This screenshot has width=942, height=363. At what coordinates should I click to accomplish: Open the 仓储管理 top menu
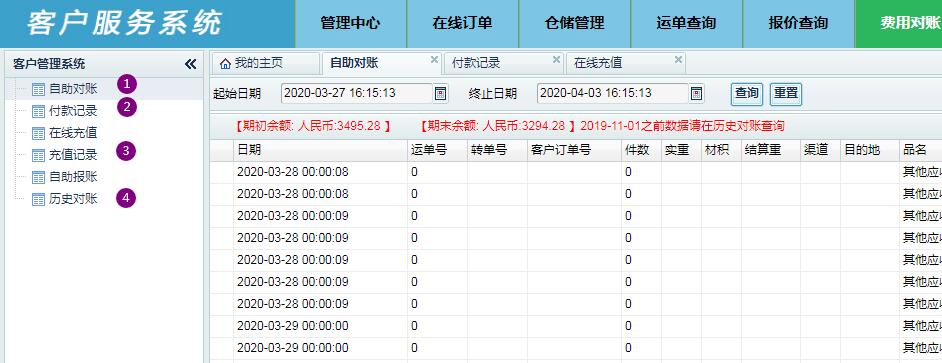pyautogui.click(x=574, y=24)
